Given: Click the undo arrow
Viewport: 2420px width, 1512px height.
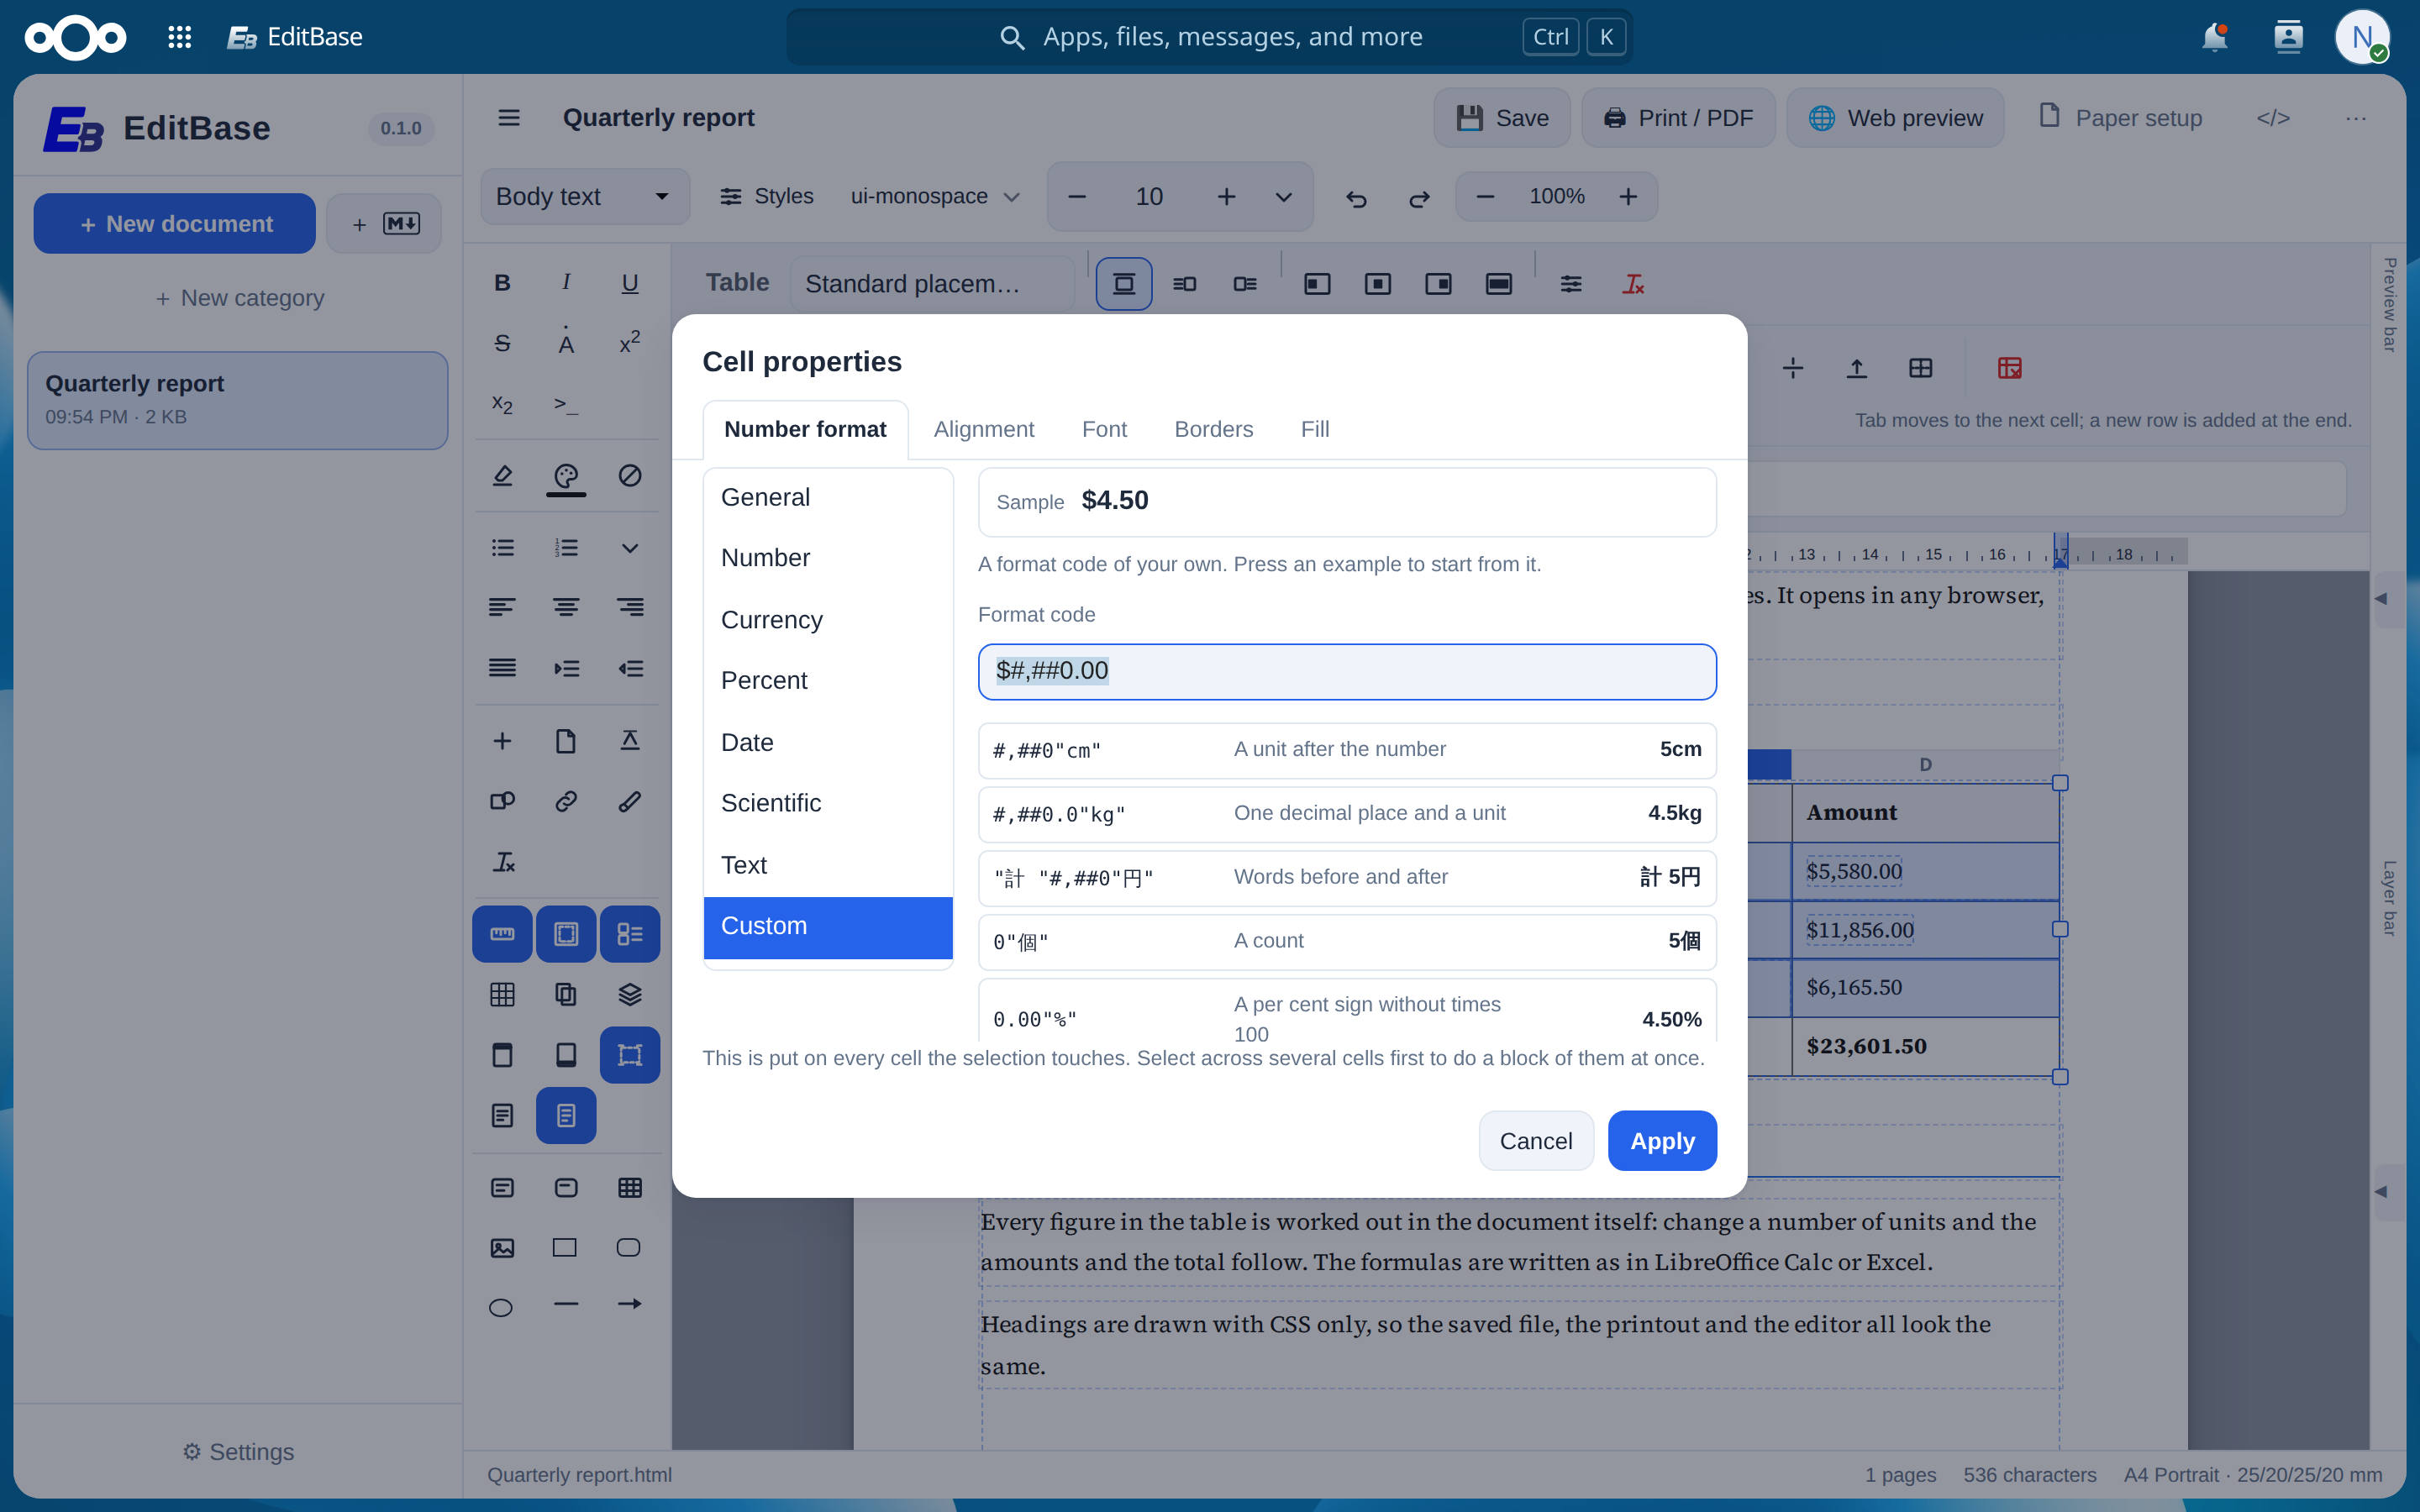Looking at the screenshot, I should coord(1356,198).
